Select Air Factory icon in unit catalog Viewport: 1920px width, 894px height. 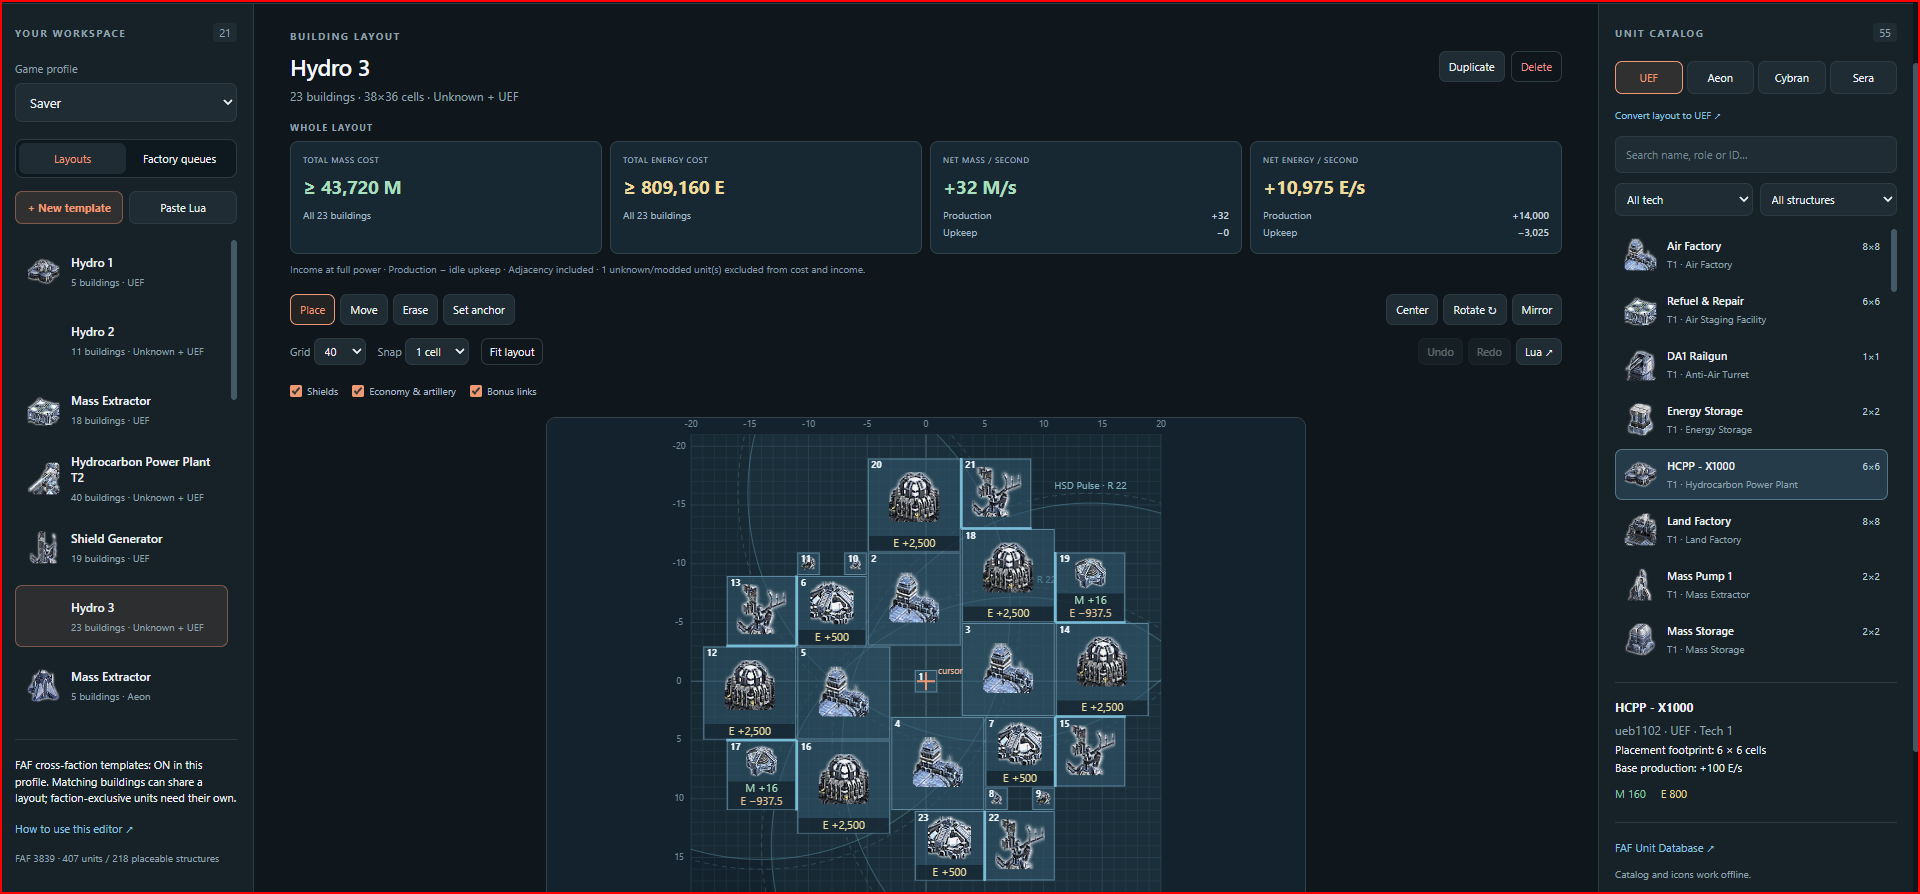(1640, 255)
